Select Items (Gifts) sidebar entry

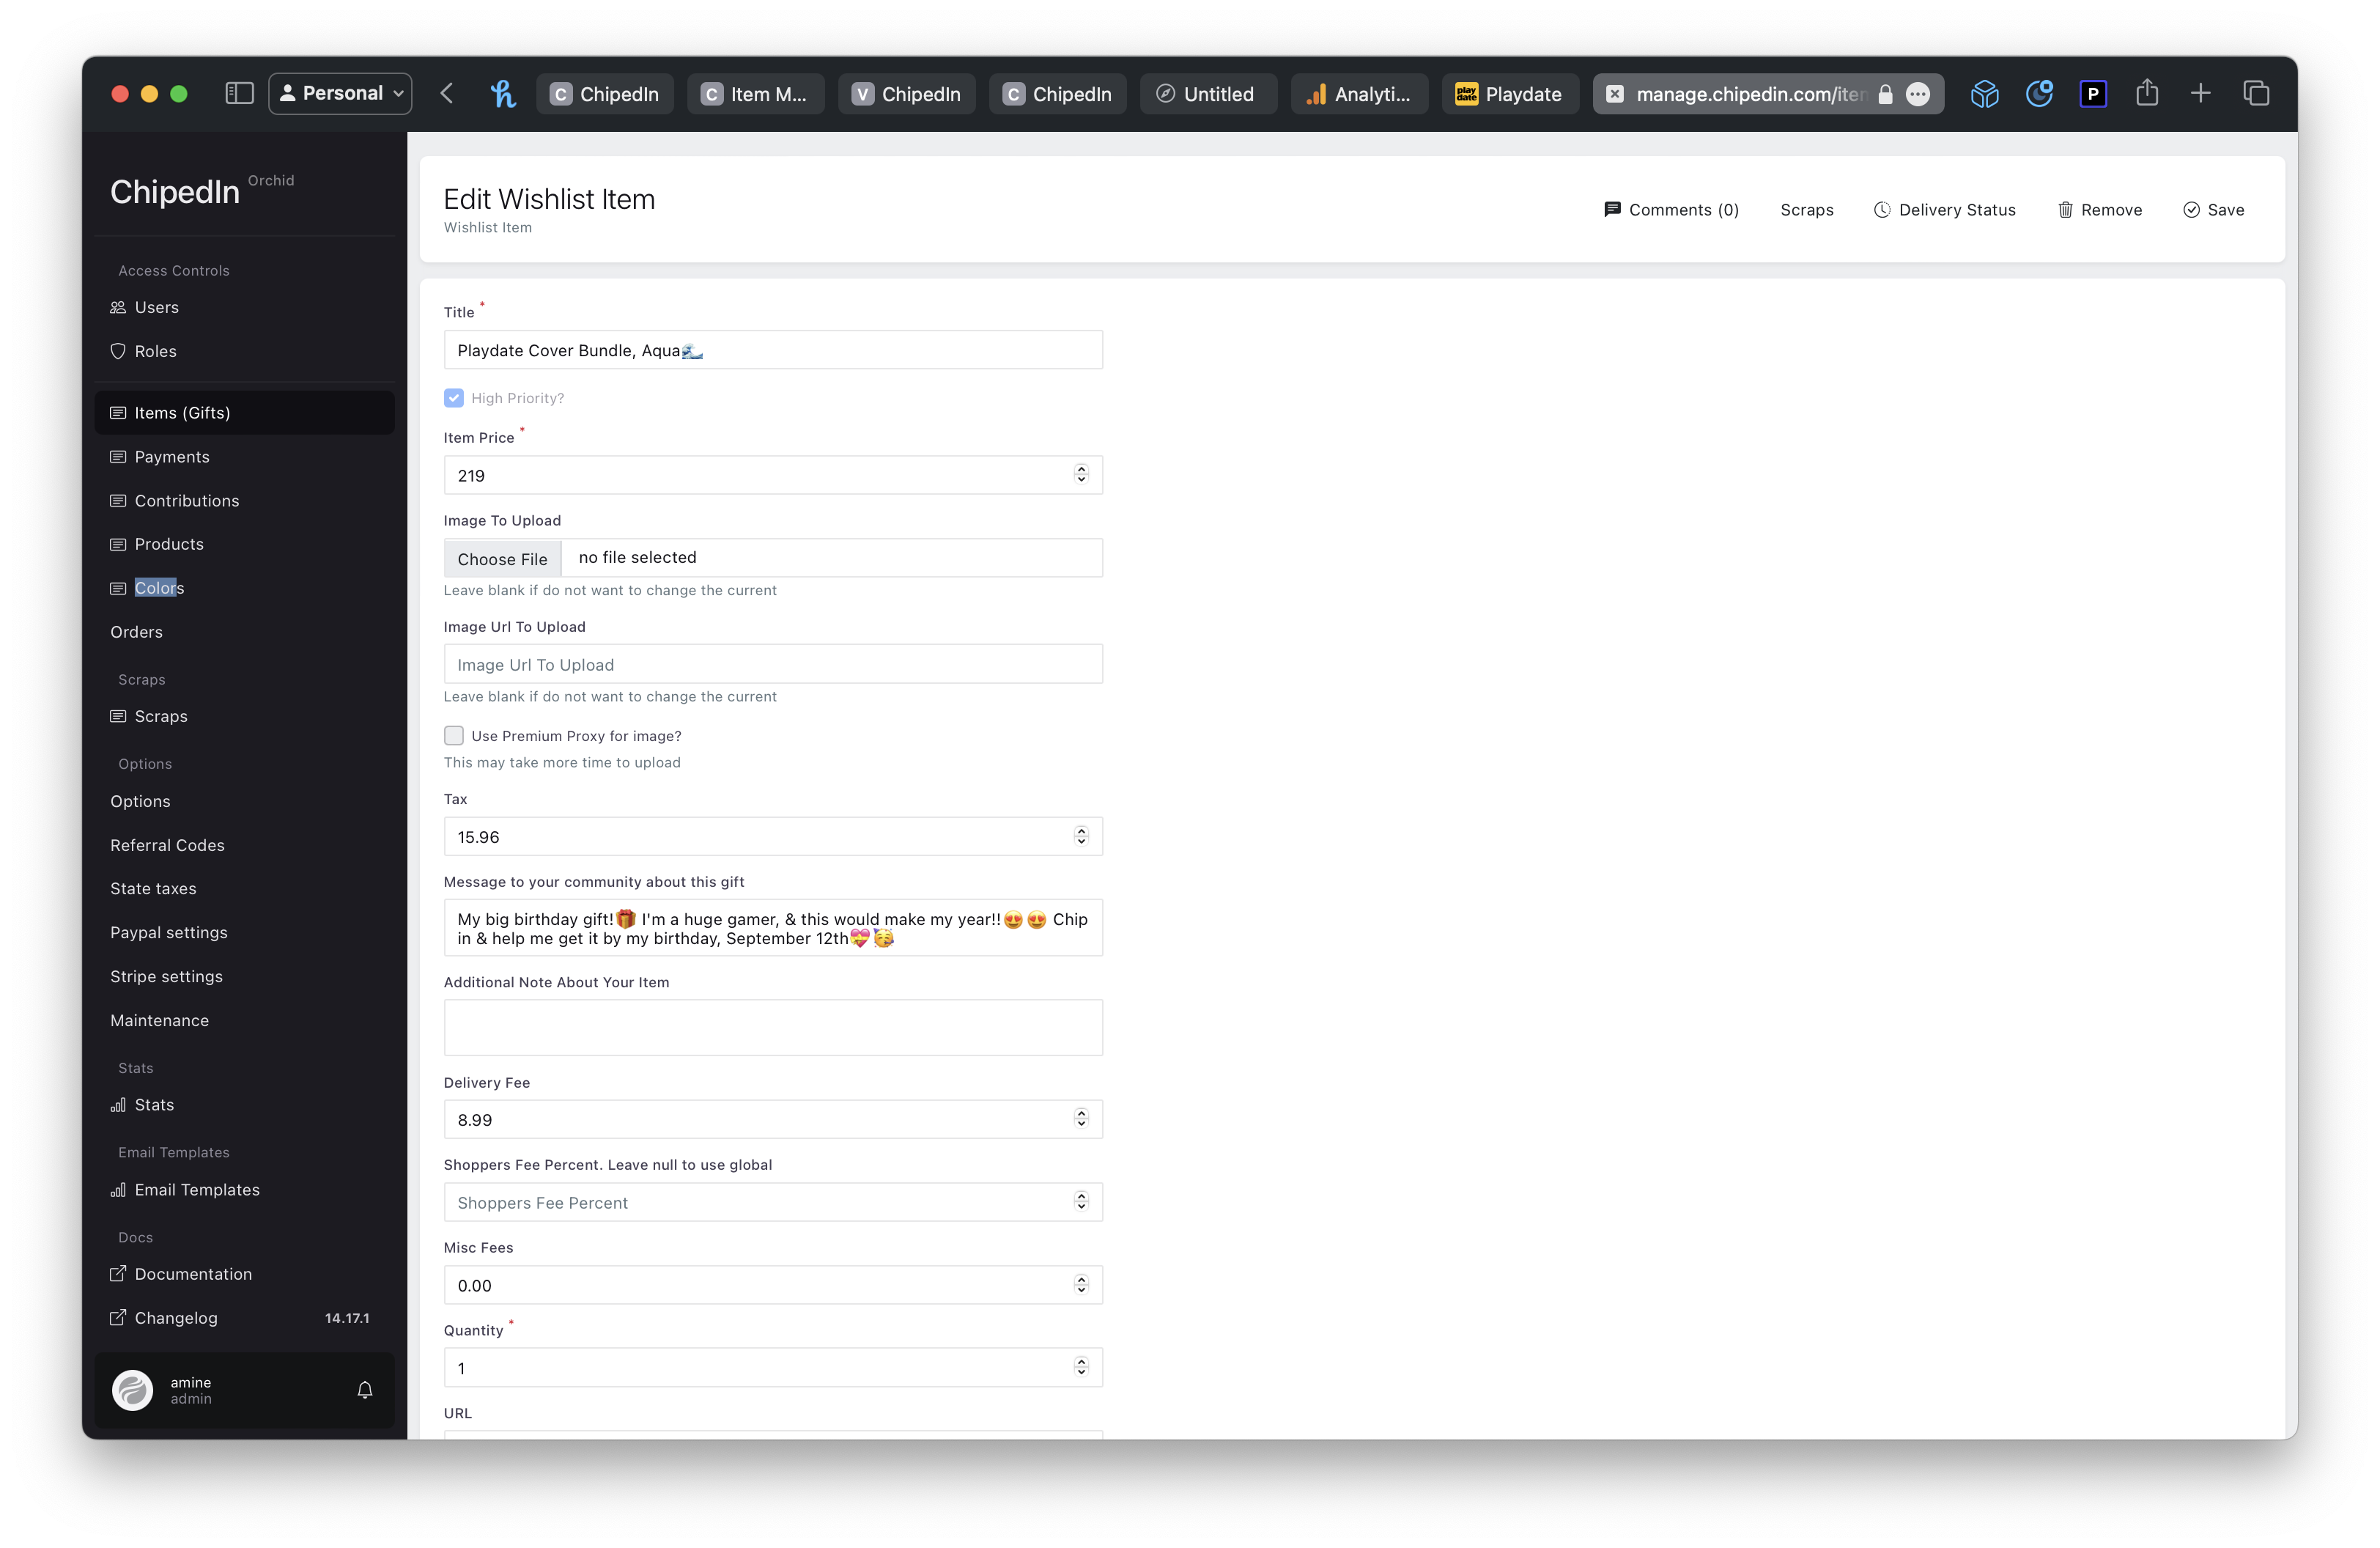pyautogui.click(x=244, y=412)
